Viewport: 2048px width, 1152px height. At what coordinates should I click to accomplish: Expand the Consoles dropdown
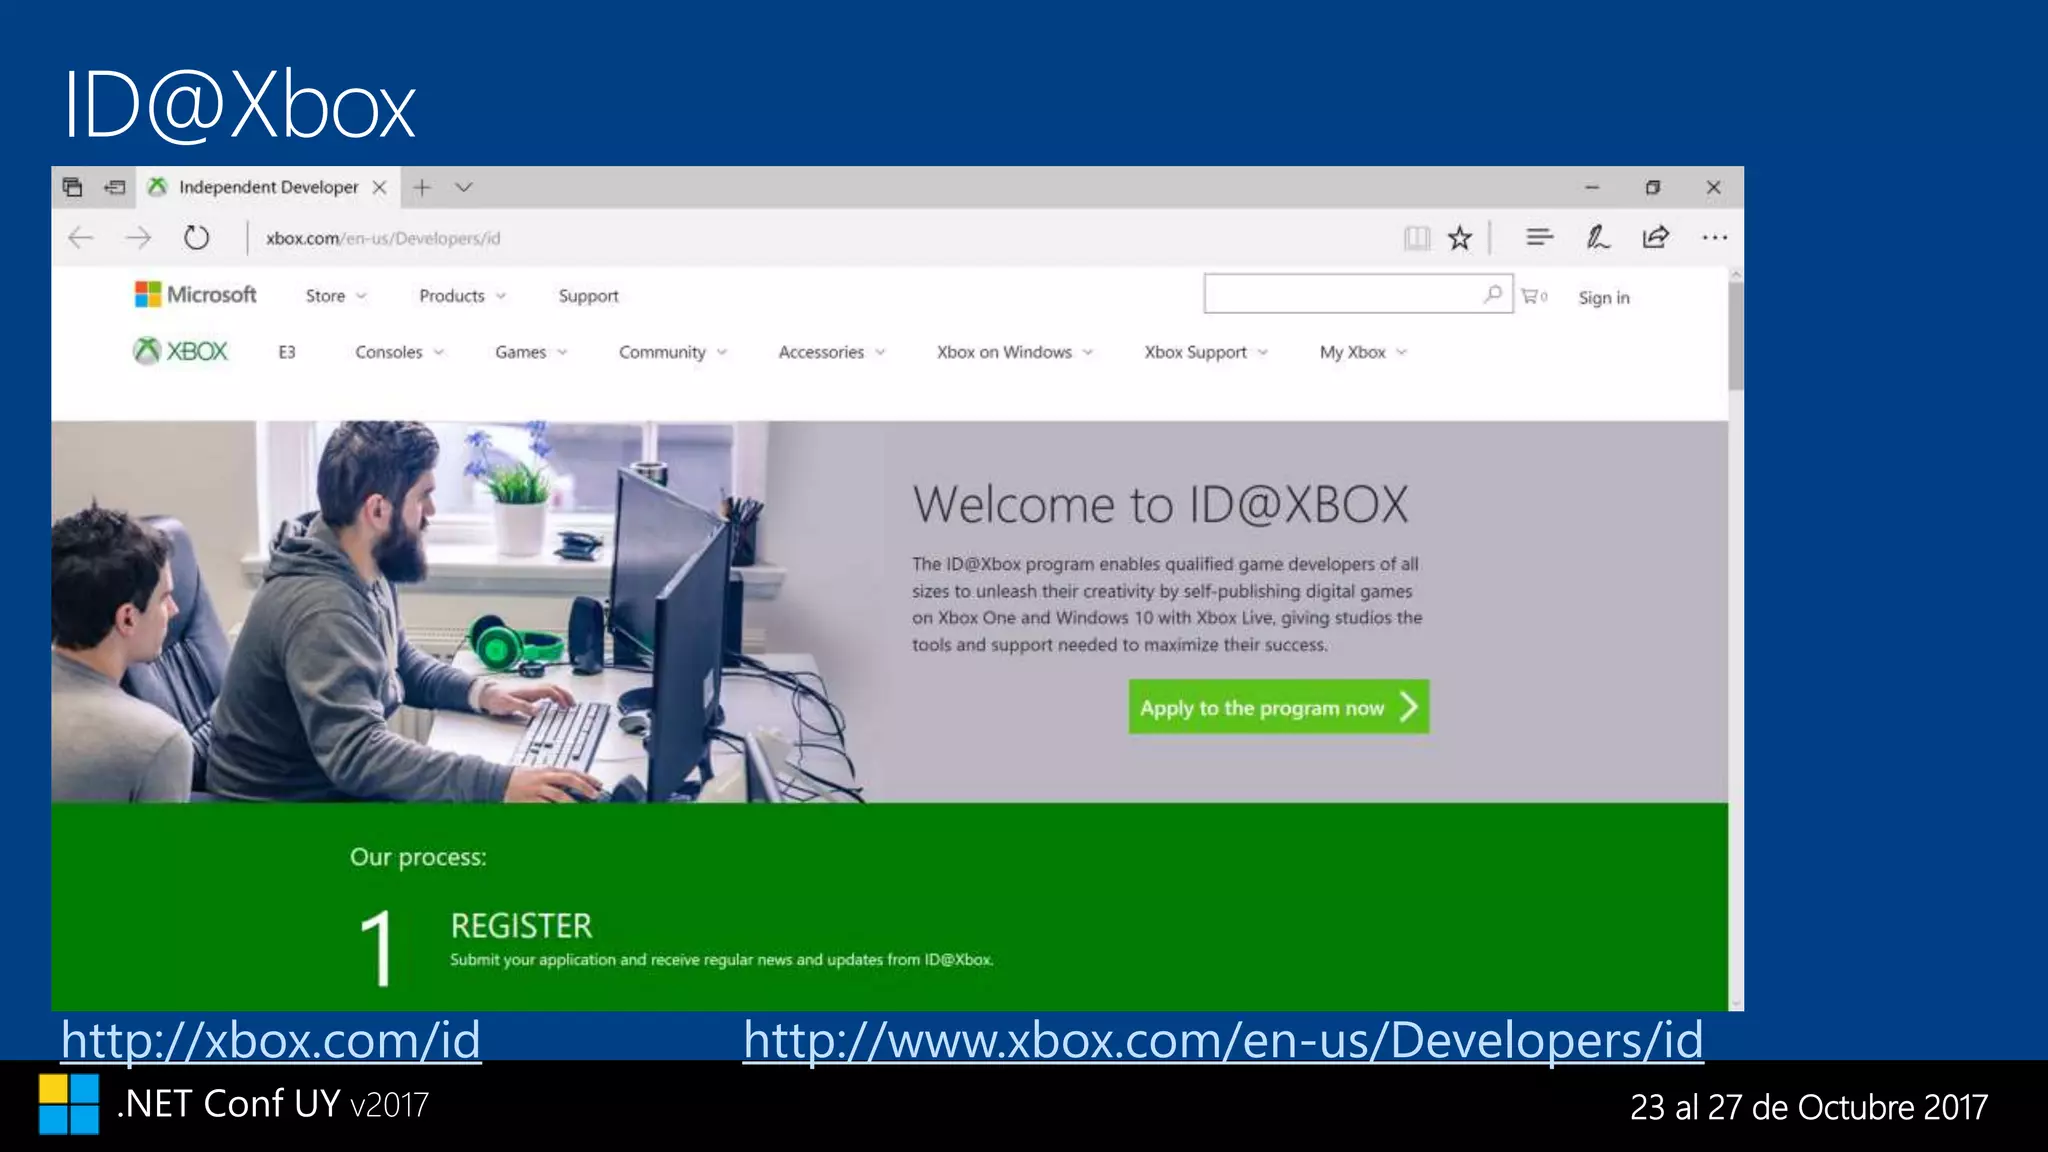399,352
